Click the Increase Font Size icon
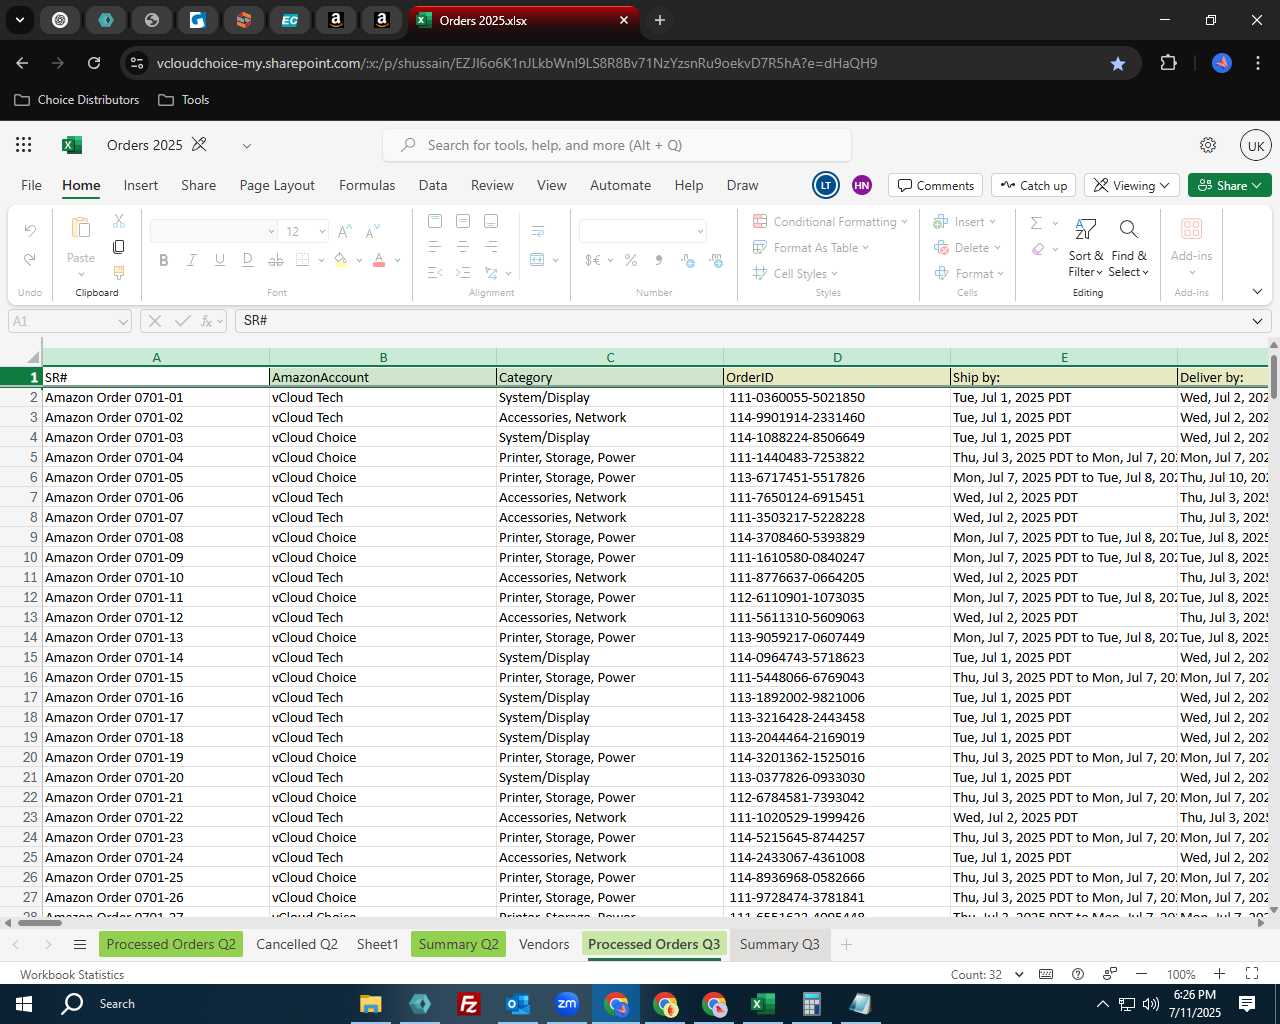 (x=345, y=231)
